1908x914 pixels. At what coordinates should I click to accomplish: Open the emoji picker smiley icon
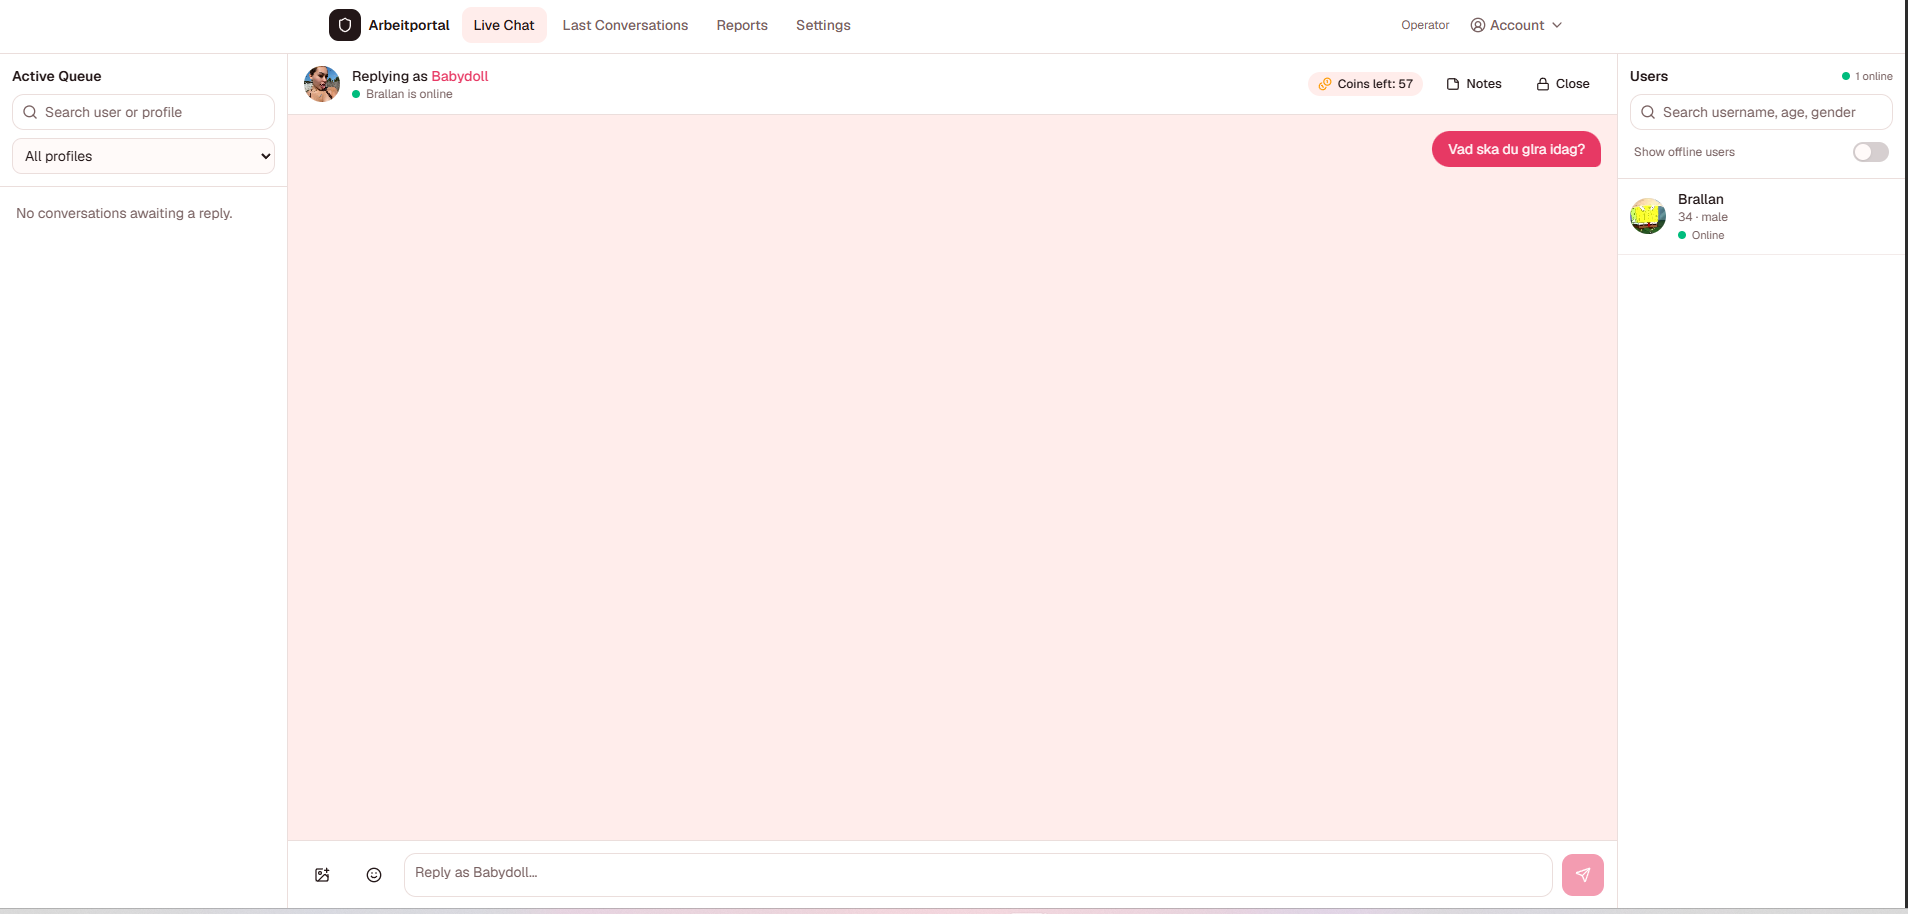[374, 875]
